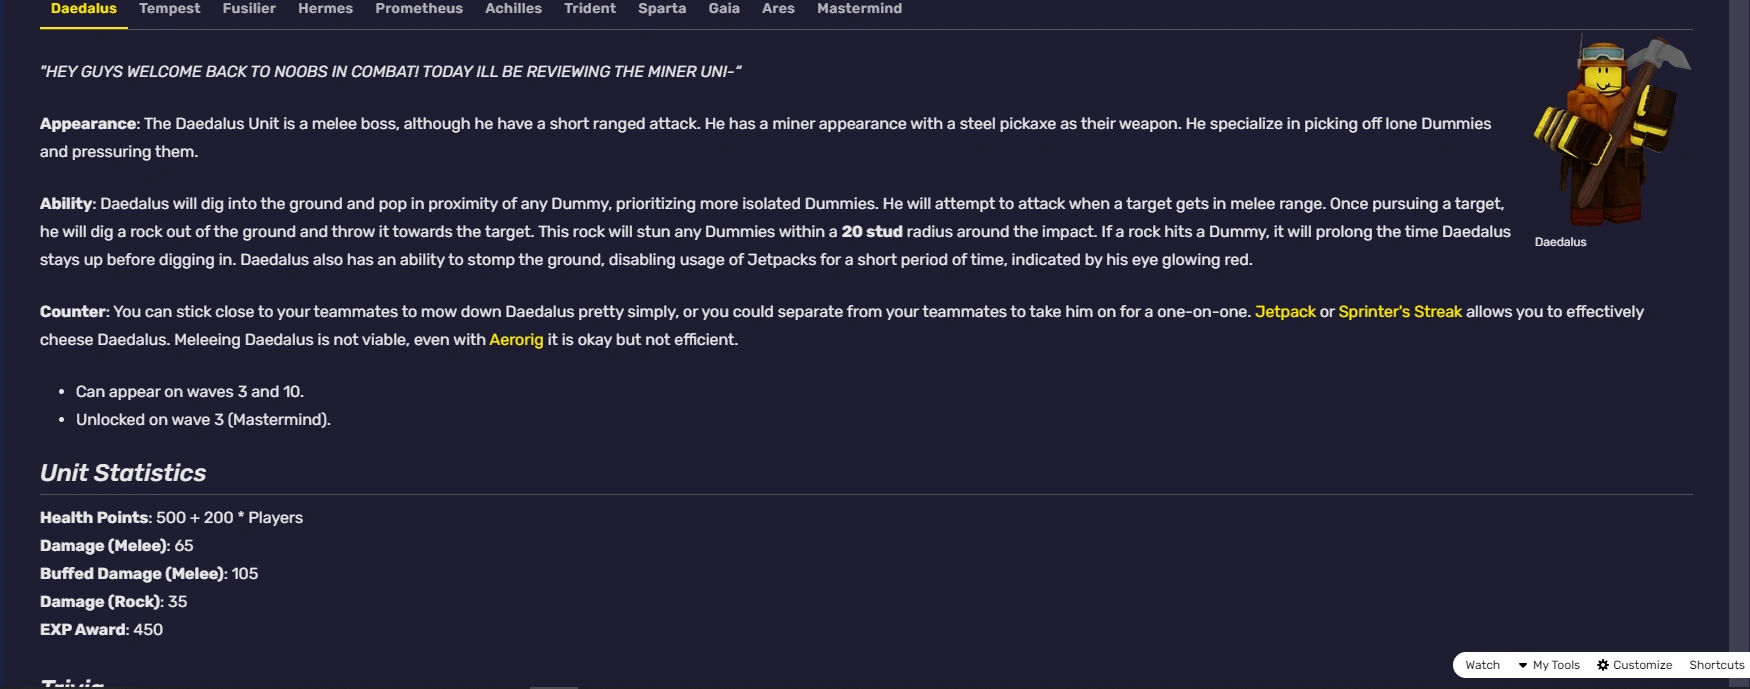Switch to the Achilles tab
This screenshot has height=689, width=1750.
pyautogui.click(x=513, y=8)
